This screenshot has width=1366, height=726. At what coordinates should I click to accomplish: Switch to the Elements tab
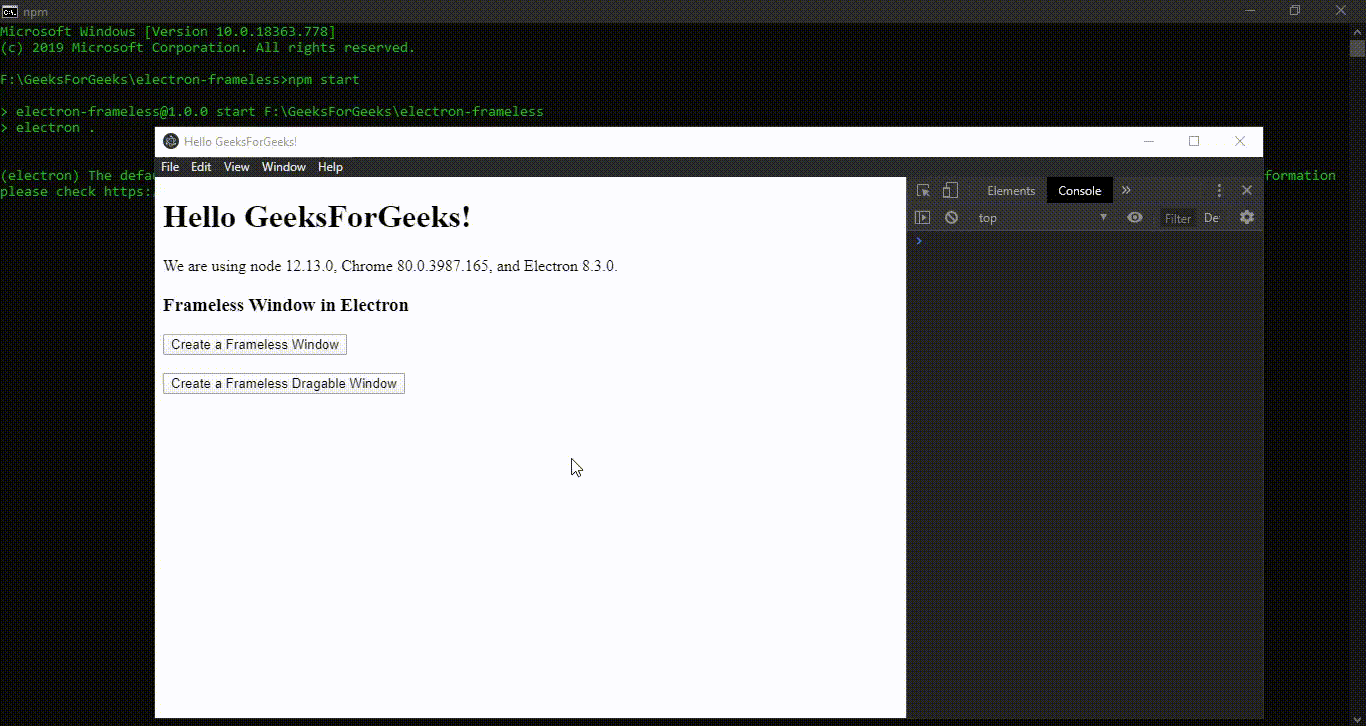[1011, 190]
